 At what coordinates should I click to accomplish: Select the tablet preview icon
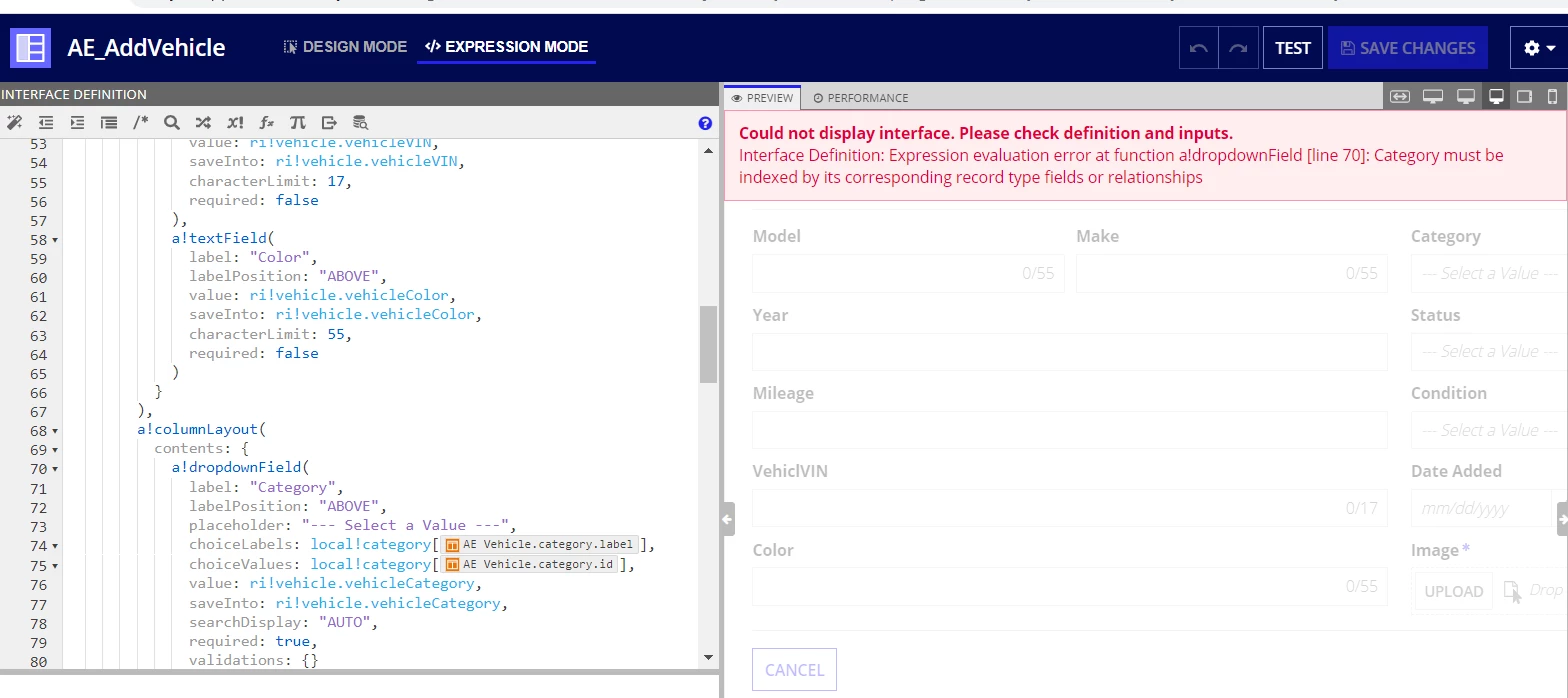click(1525, 97)
